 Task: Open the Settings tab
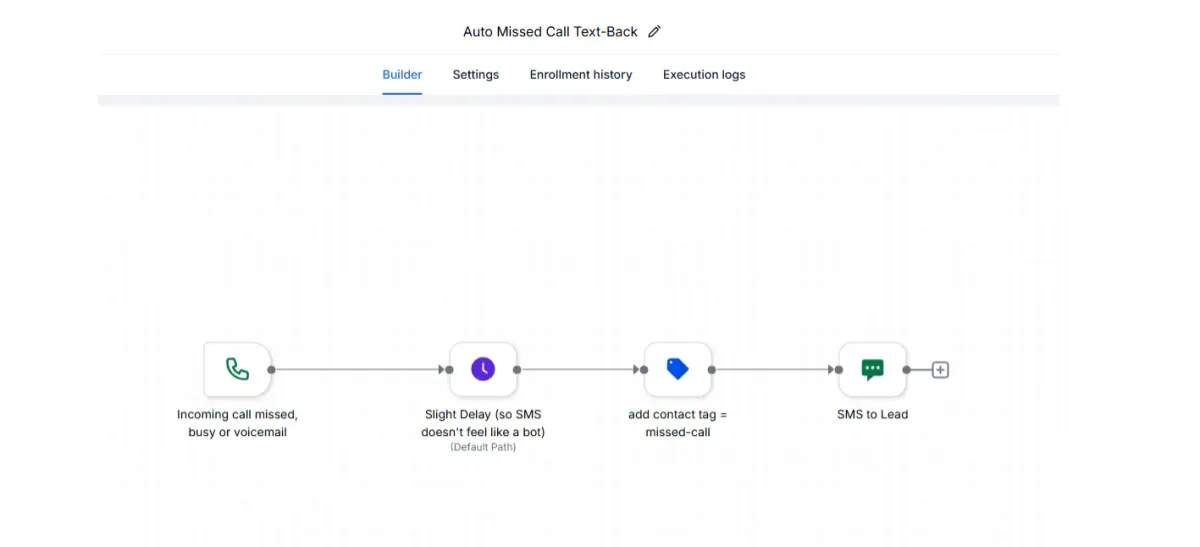(476, 75)
